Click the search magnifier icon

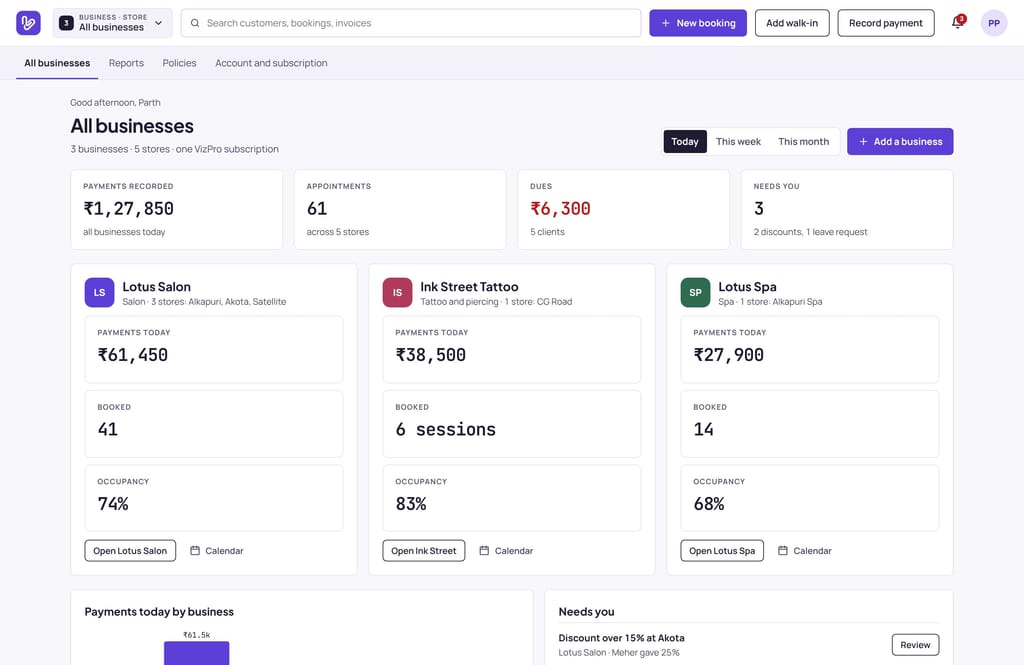click(195, 23)
